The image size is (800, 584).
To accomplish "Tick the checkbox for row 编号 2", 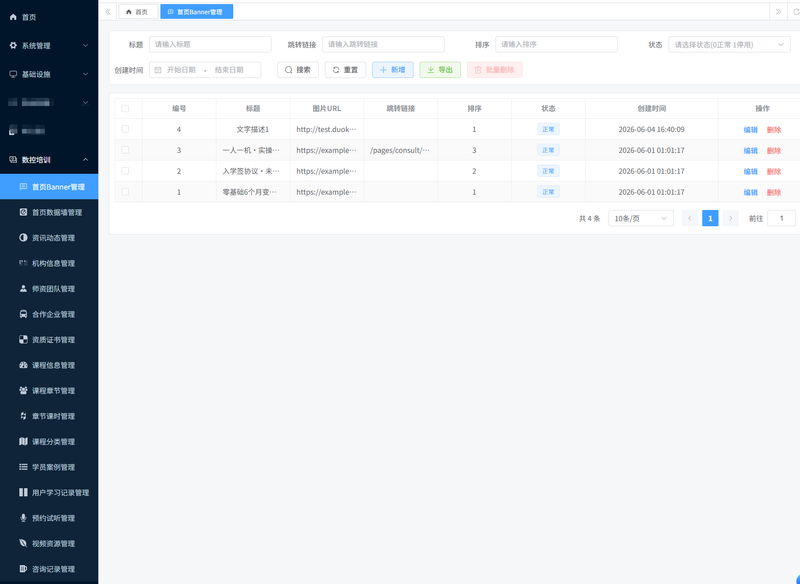I will click(125, 171).
